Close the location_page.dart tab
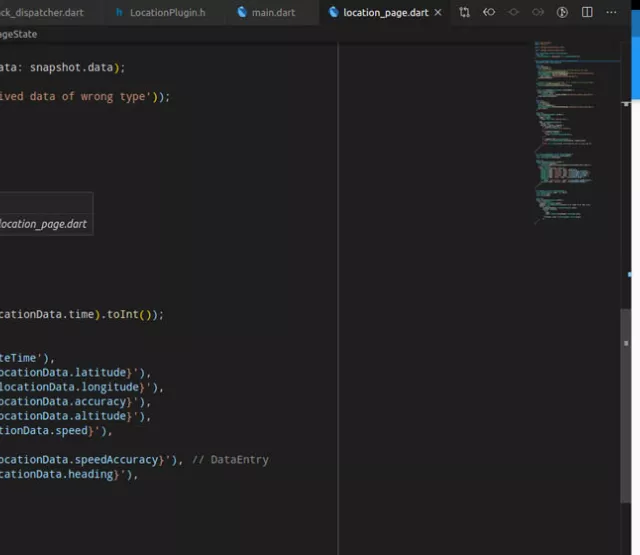 click(x=438, y=12)
